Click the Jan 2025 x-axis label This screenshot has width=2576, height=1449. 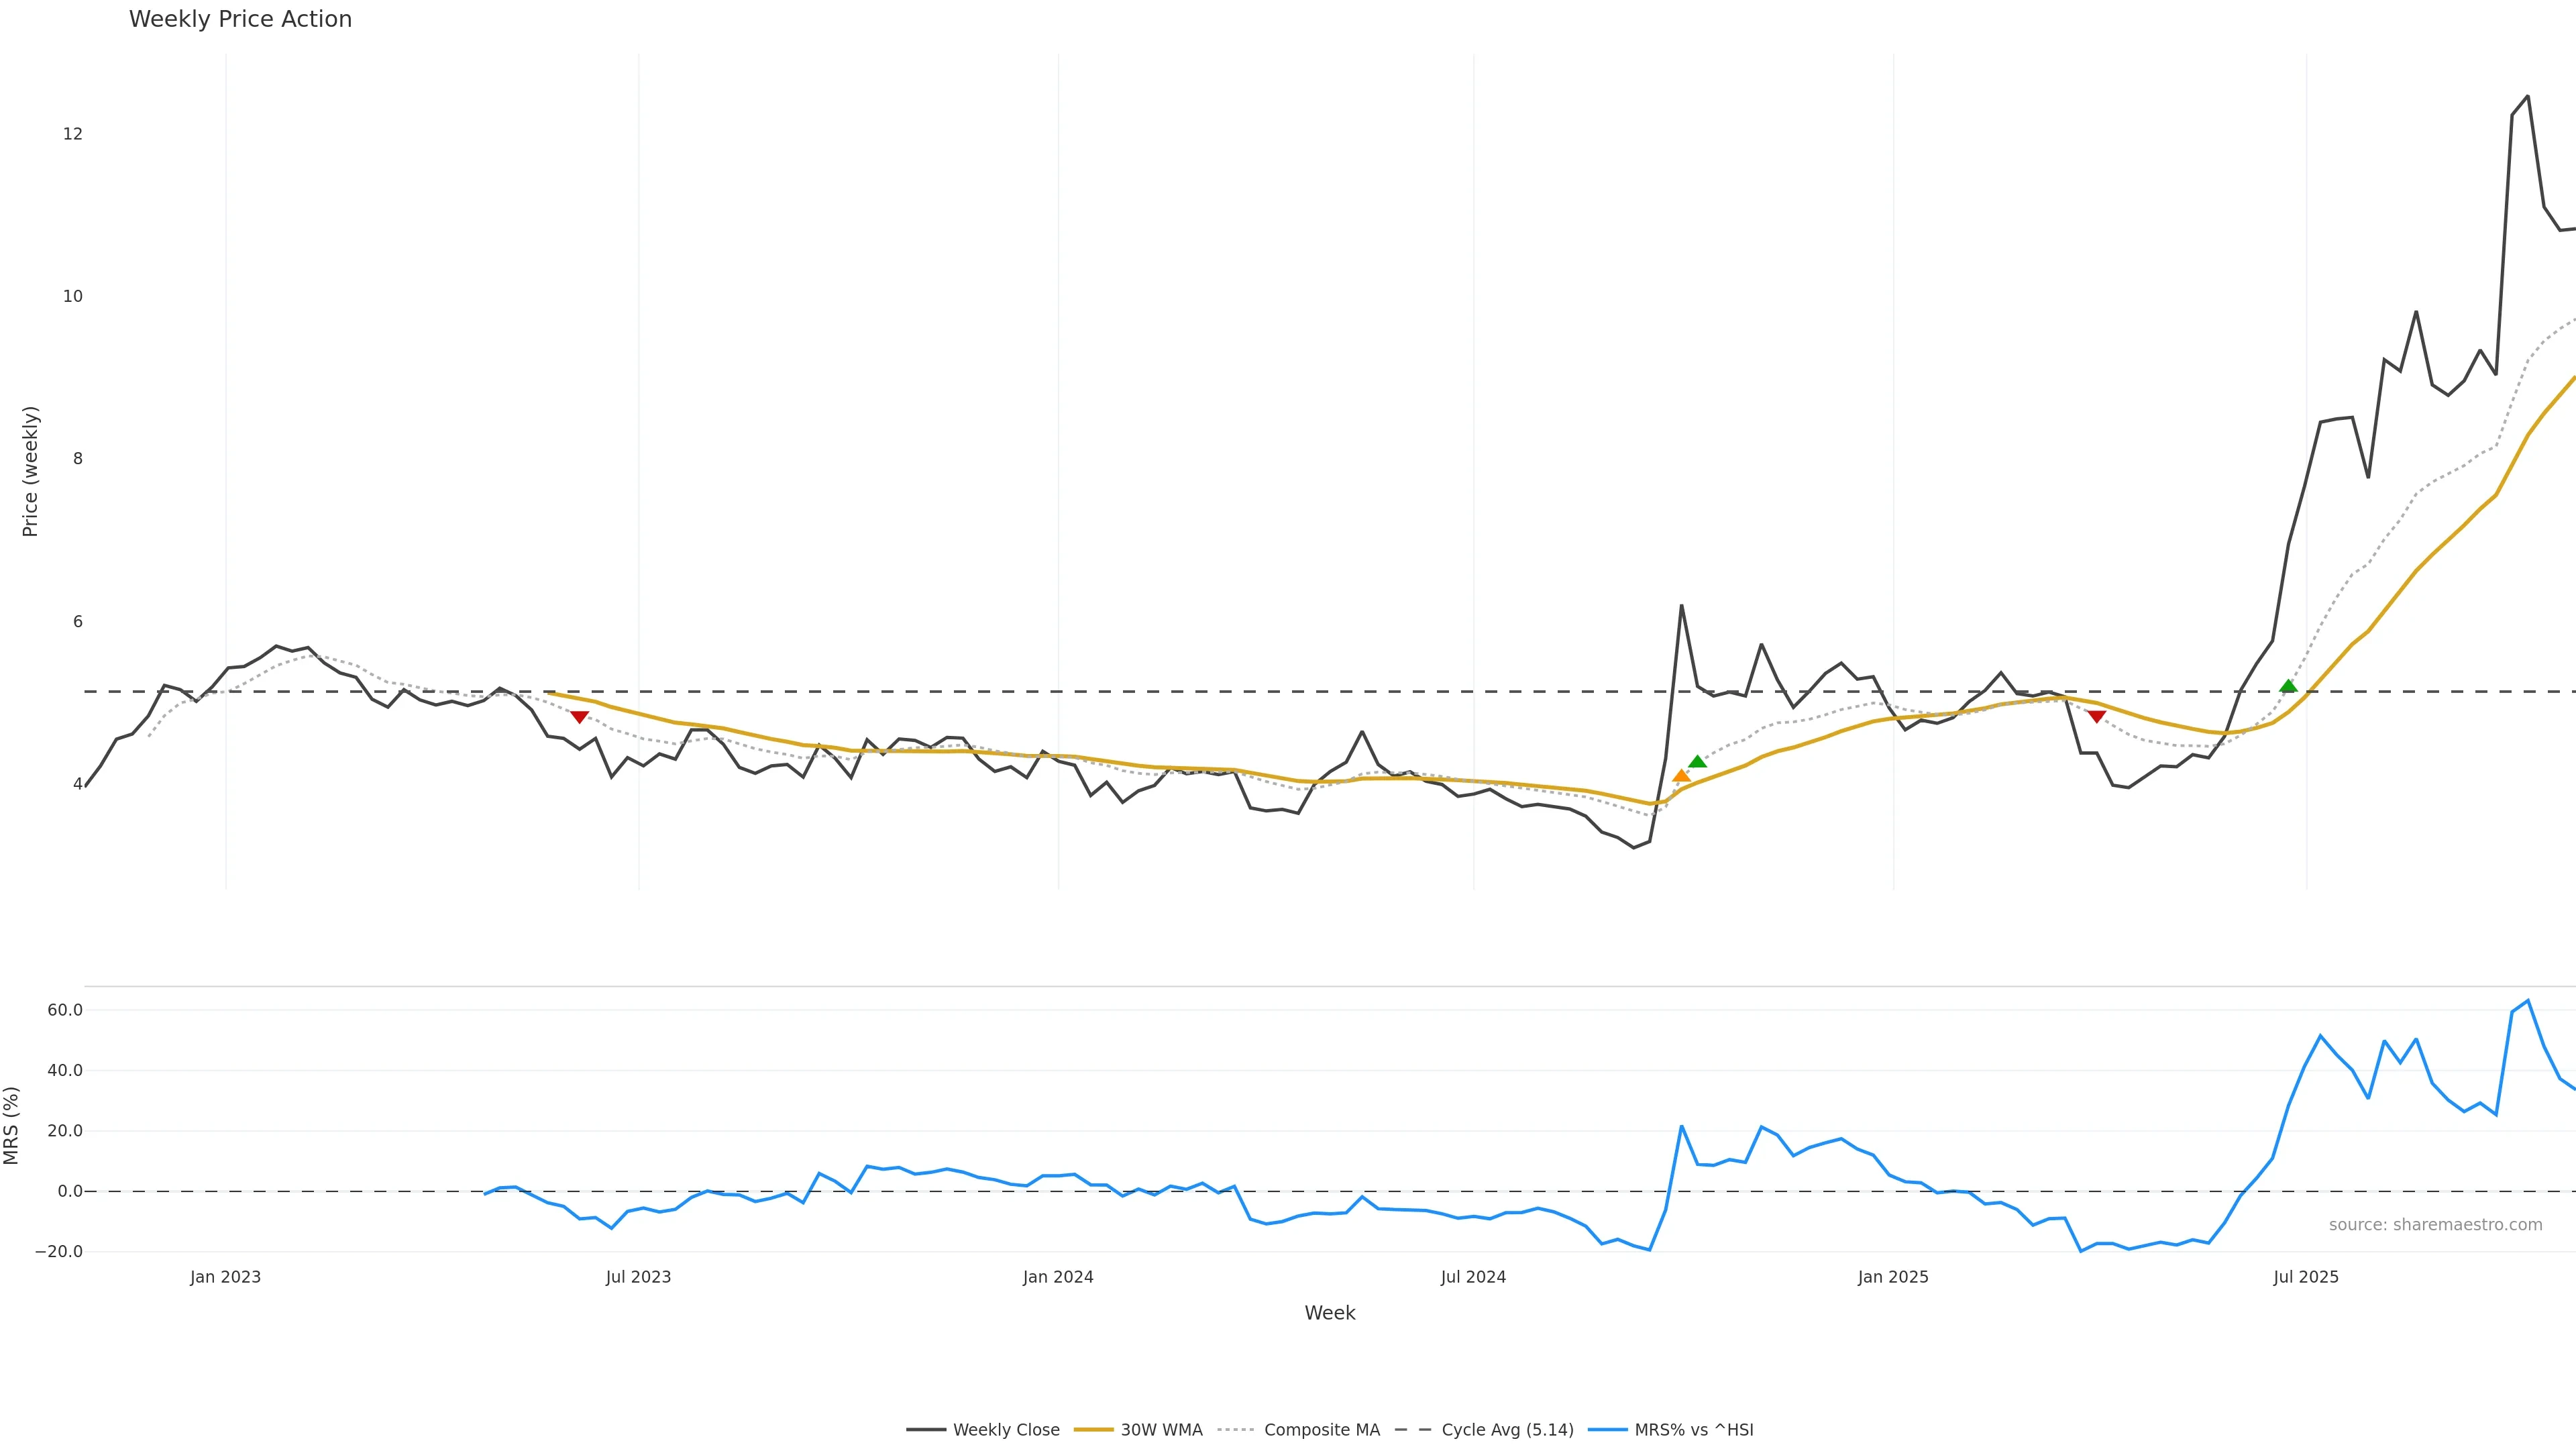coord(1893,1277)
